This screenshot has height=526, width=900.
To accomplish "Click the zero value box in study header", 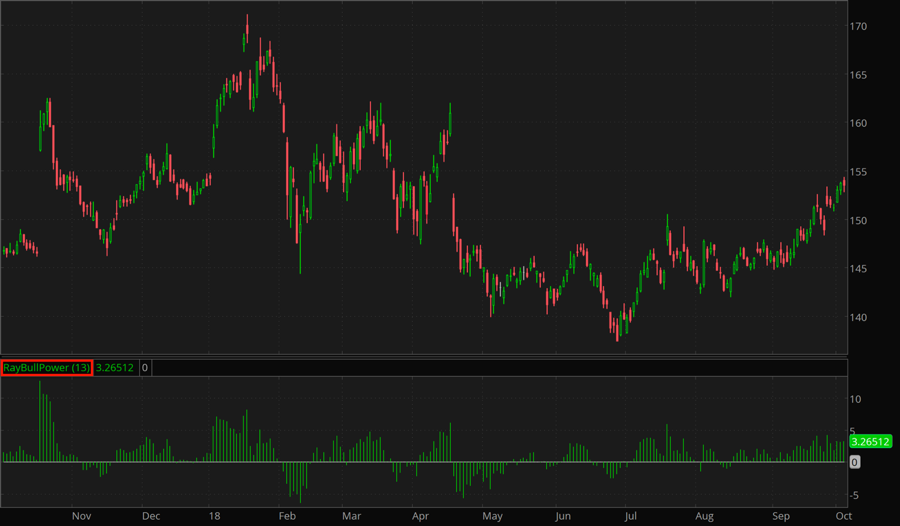I will pyautogui.click(x=145, y=368).
